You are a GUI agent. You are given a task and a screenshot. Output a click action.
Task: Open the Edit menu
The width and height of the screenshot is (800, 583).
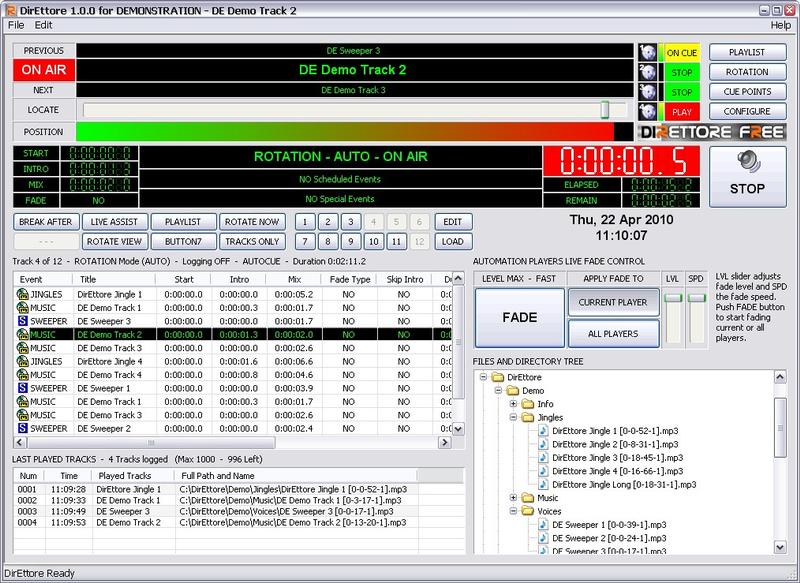(x=43, y=25)
